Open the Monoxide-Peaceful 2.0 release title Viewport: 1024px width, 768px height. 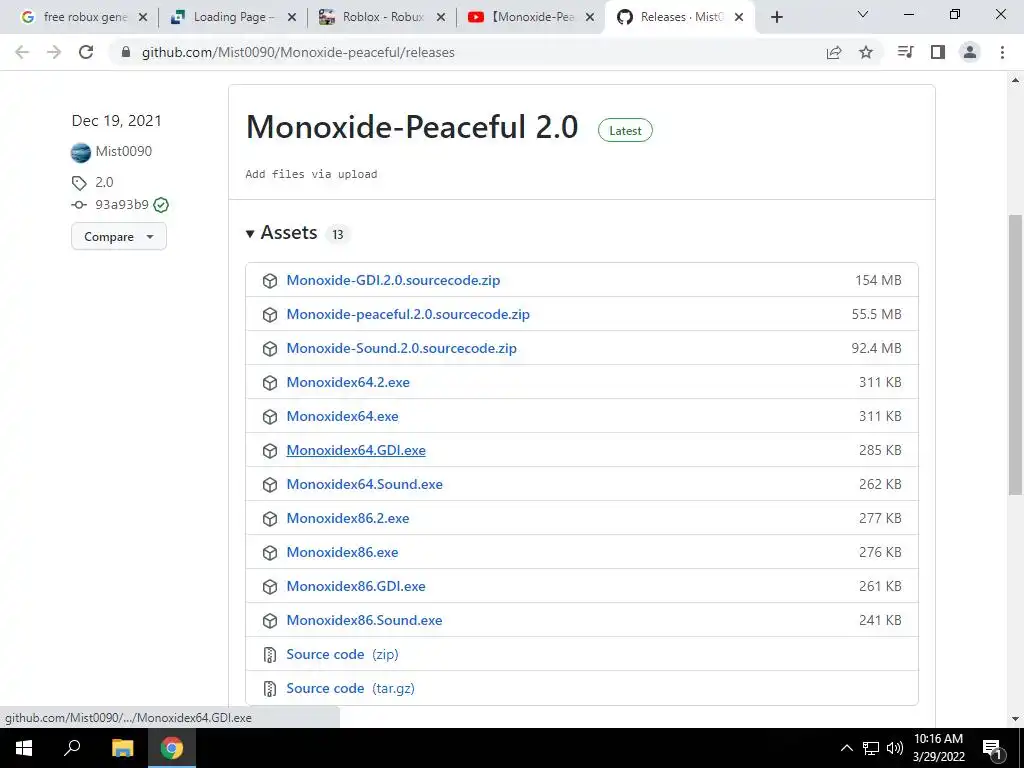[x=412, y=127]
